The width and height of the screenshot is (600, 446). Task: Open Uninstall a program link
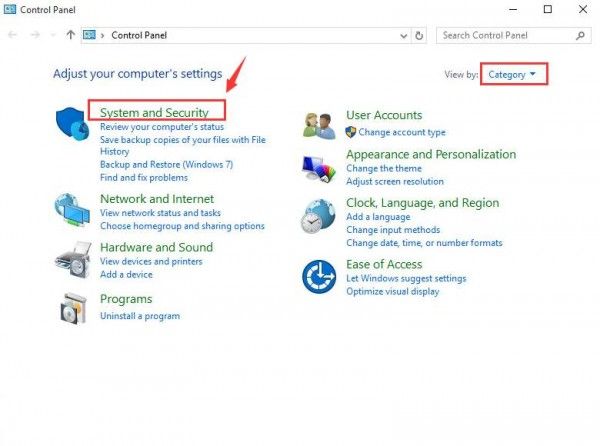tap(140, 316)
